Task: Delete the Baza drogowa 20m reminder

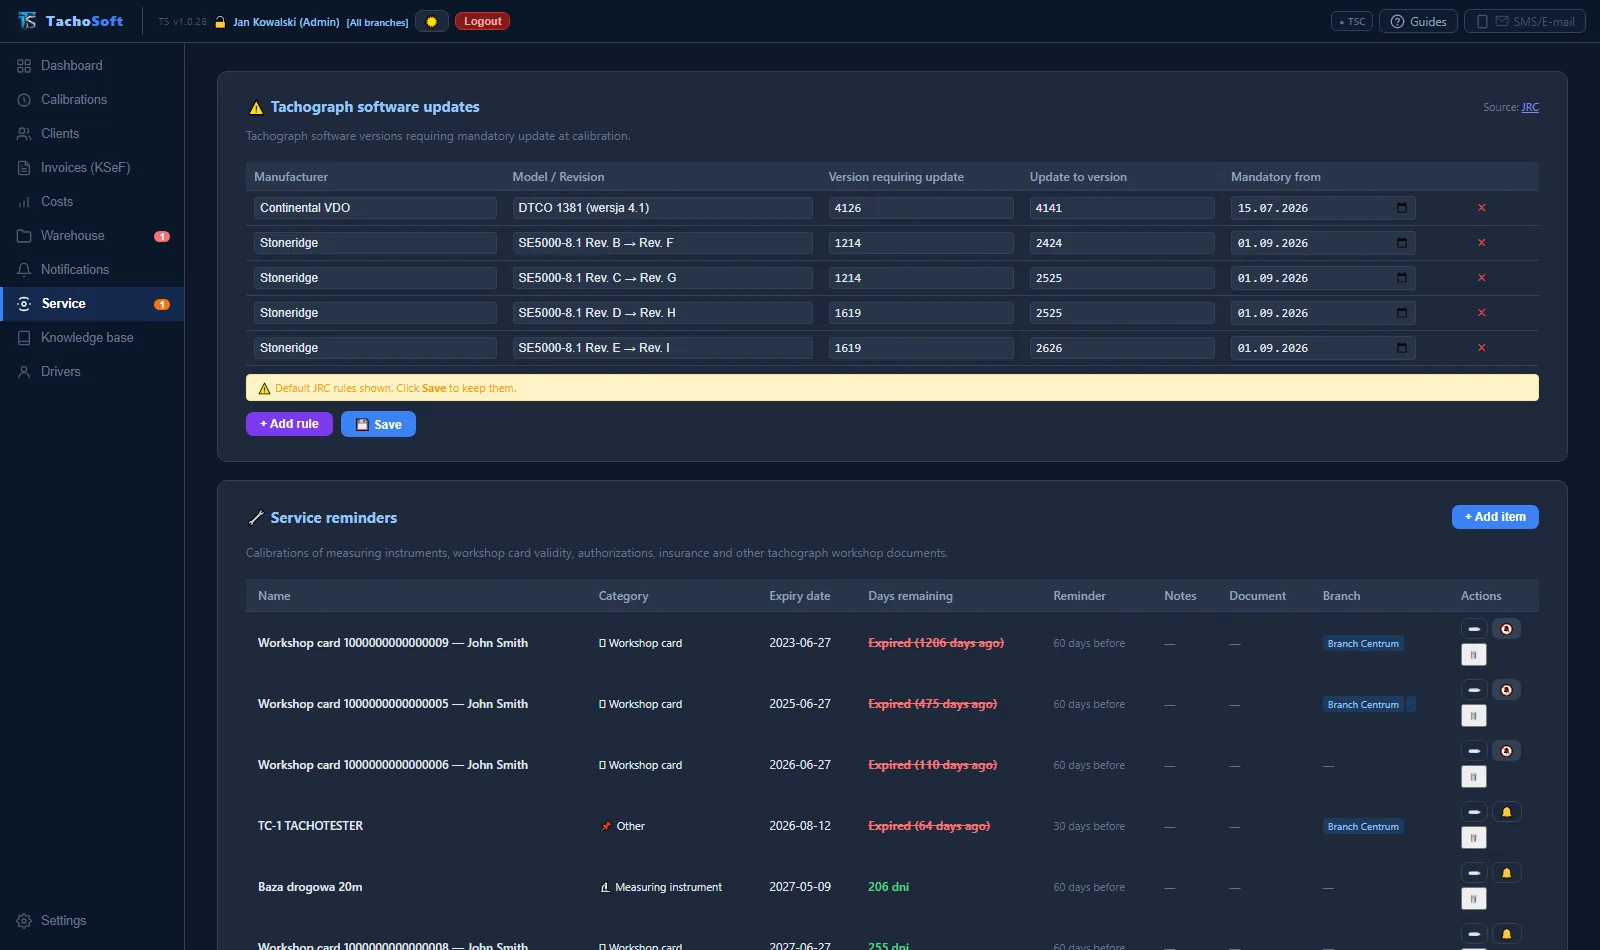Action: [1474, 899]
